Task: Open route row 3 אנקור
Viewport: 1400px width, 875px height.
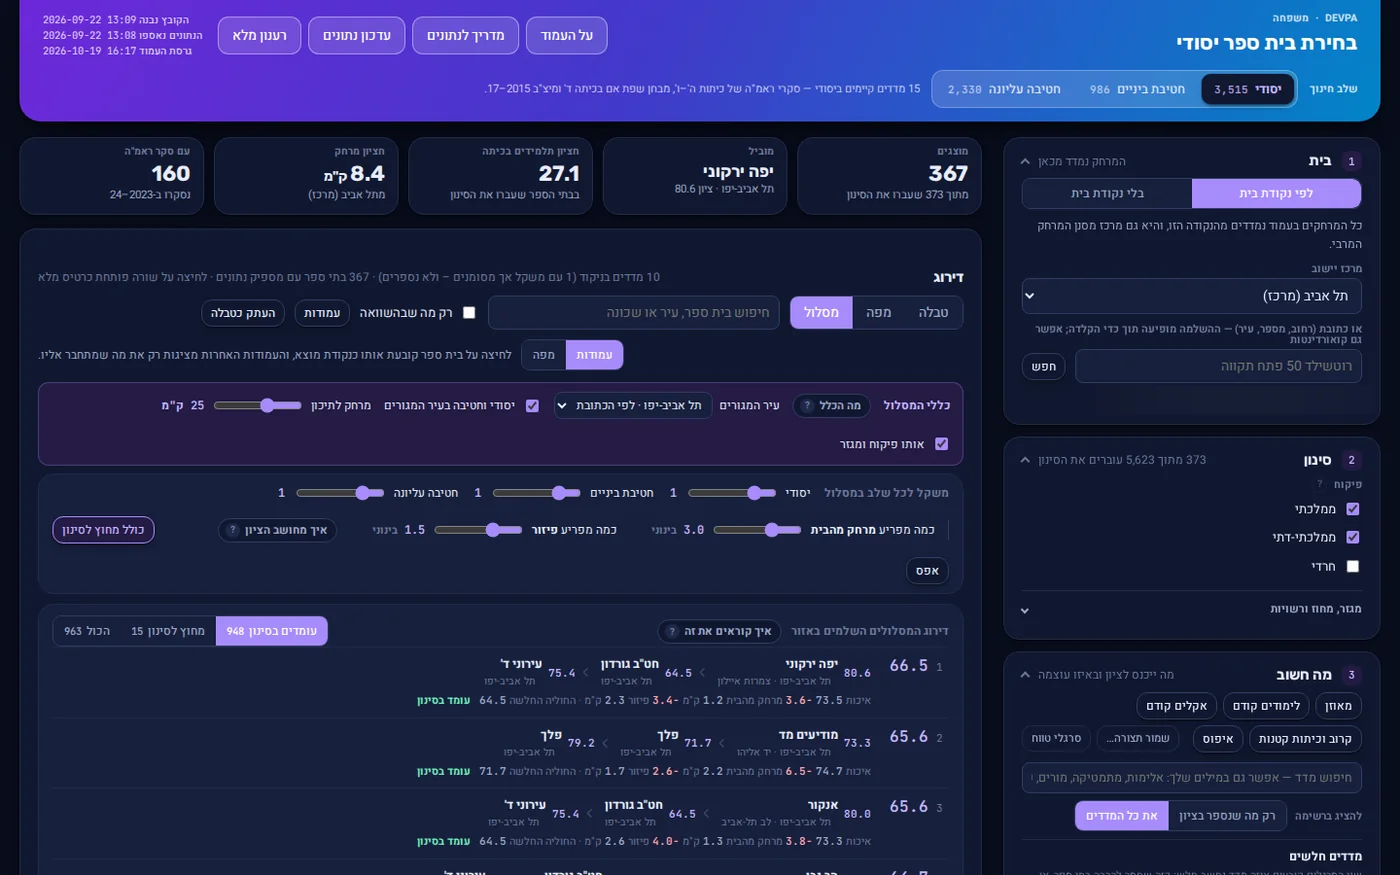Action: click(500, 823)
